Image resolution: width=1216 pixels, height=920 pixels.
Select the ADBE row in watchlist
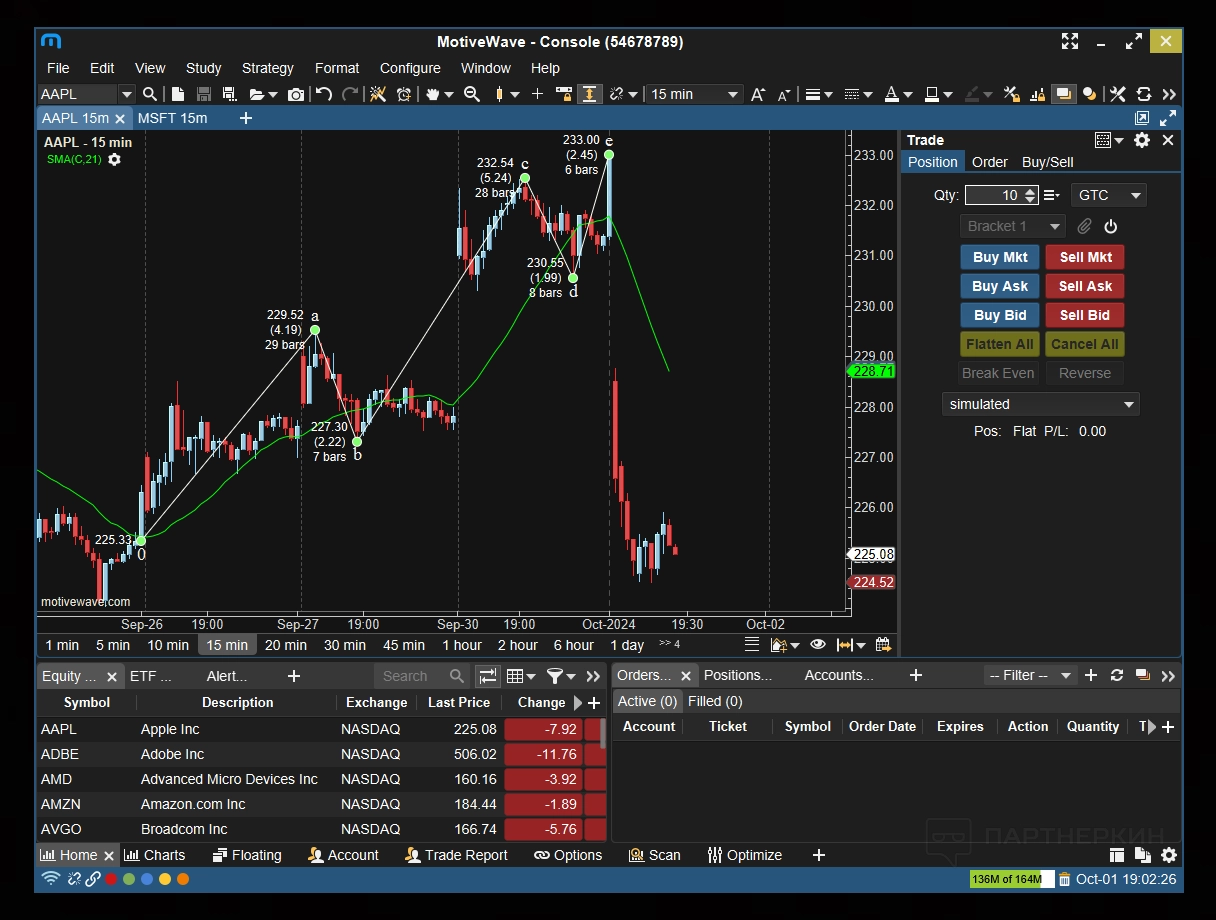322,754
